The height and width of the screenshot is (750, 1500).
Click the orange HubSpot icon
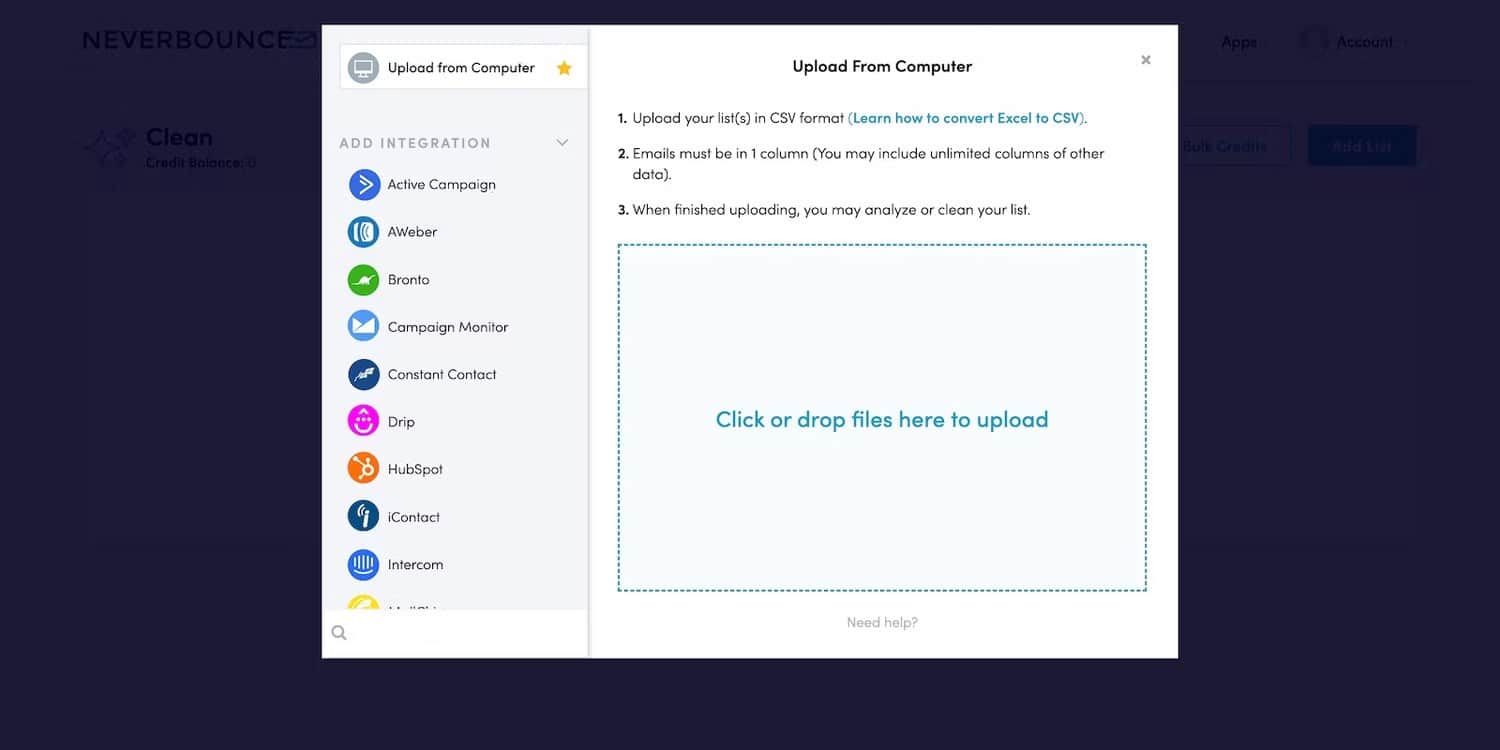click(363, 469)
